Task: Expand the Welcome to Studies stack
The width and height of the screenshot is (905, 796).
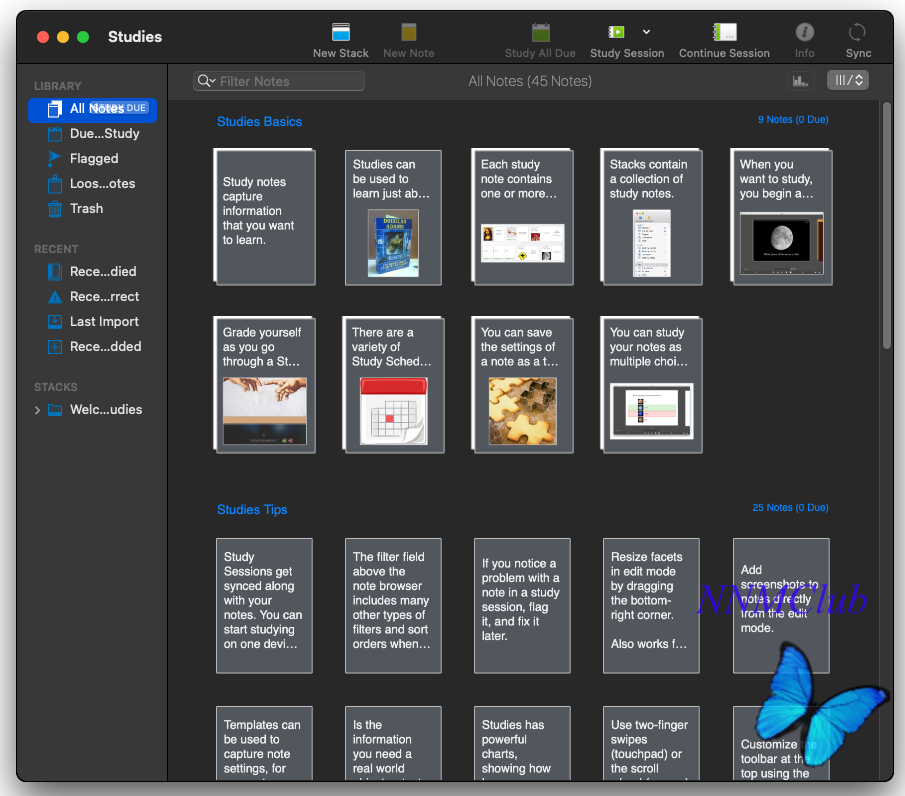Action: click(x=38, y=410)
